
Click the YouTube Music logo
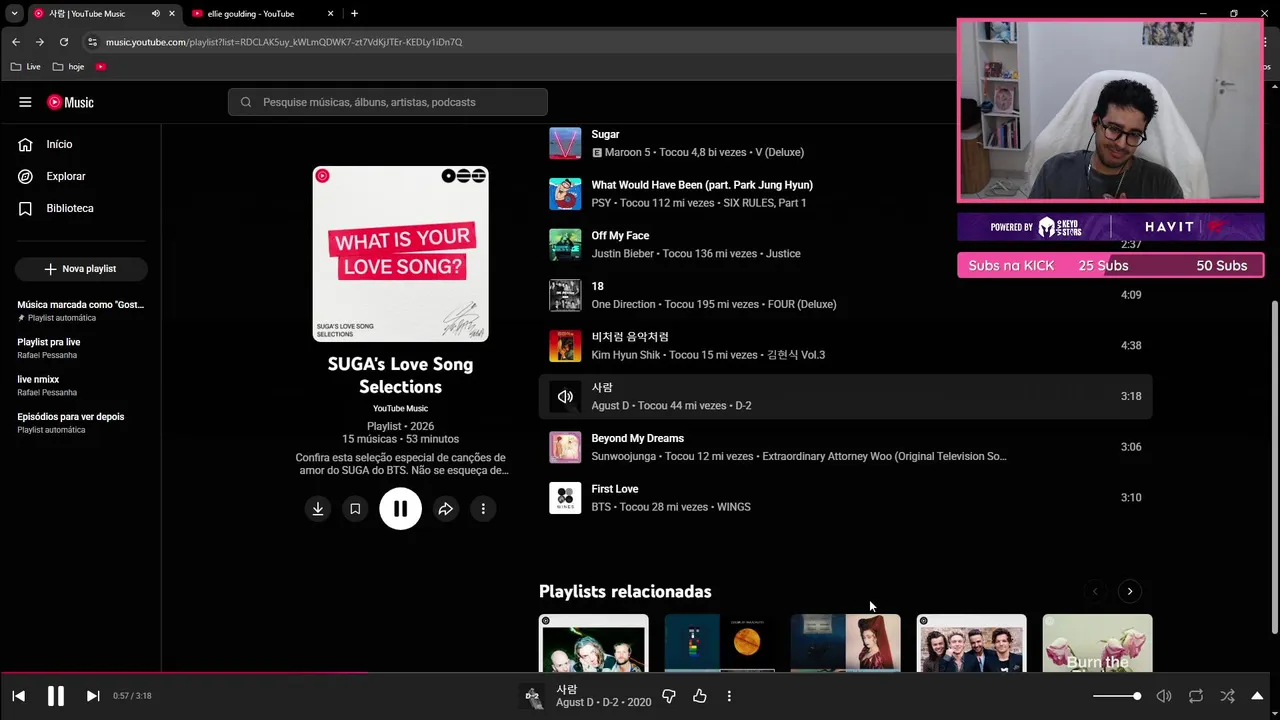coord(70,102)
